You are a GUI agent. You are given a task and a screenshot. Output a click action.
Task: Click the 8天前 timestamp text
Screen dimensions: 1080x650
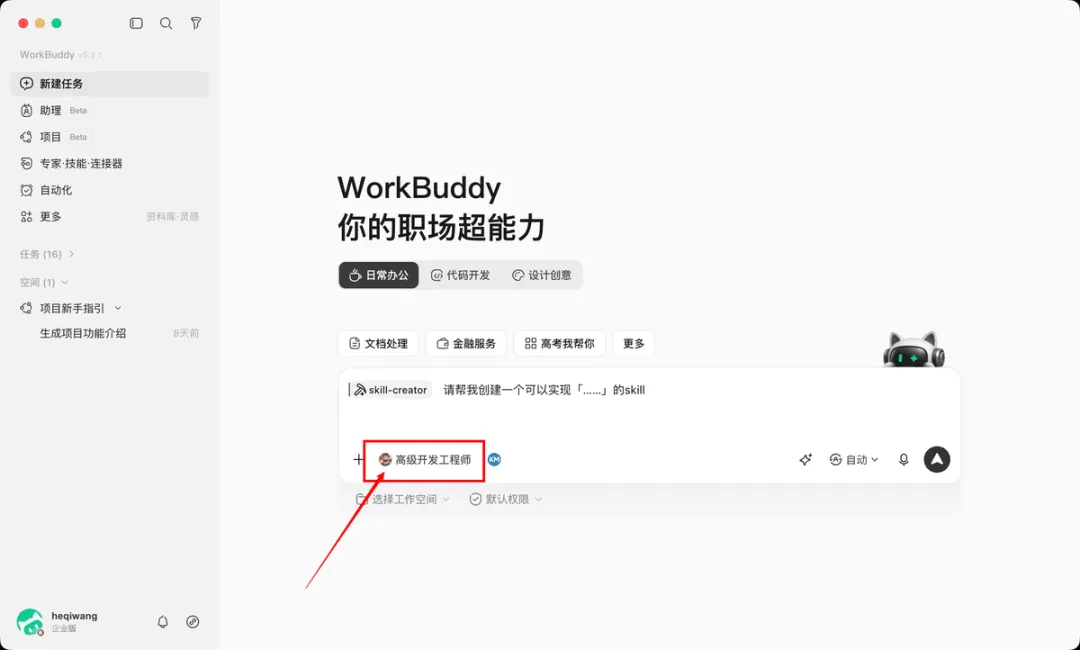[186, 333]
